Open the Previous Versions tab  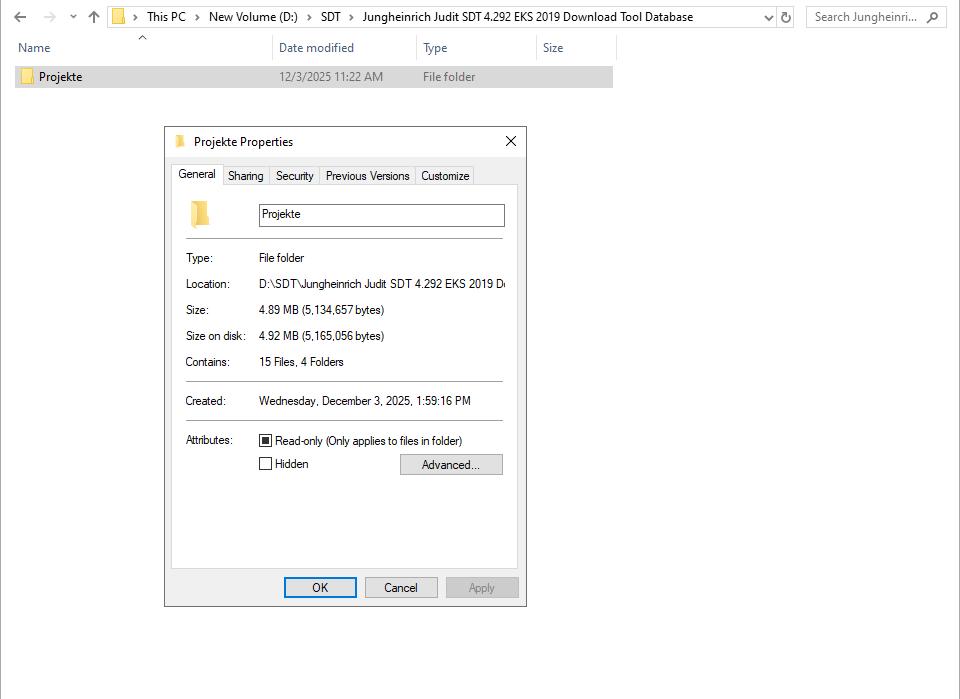tap(367, 176)
